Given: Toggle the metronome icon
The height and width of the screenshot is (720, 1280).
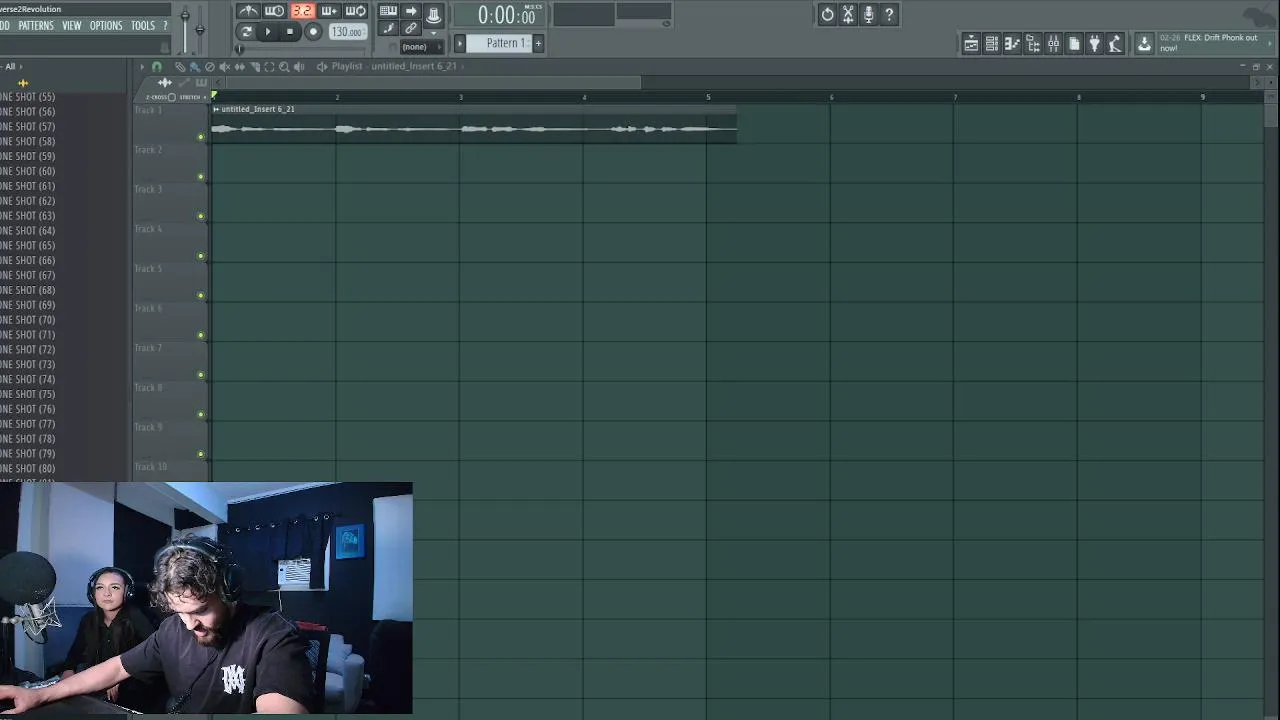Looking at the screenshot, I should point(248,11).
